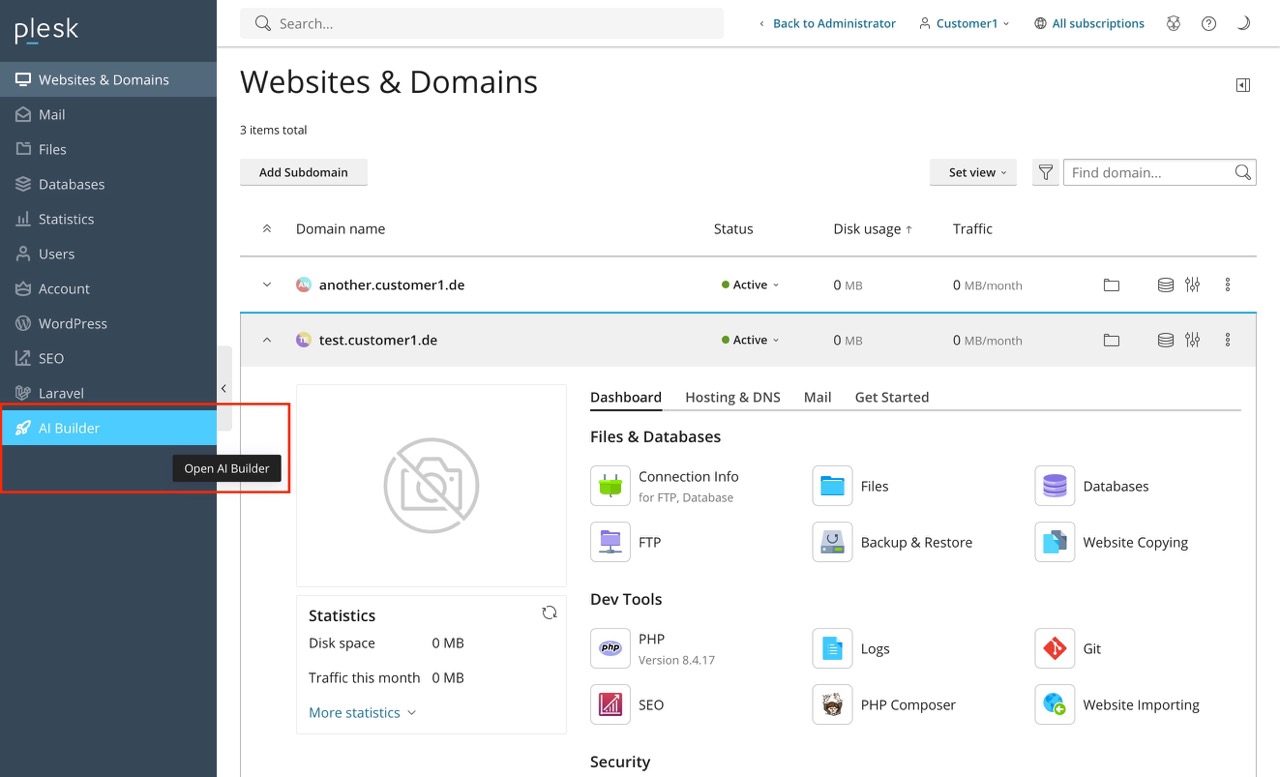Open File Manager folder icon for test.customer1.de
Screen dimensions: 1280x777
click(1111, 340)
